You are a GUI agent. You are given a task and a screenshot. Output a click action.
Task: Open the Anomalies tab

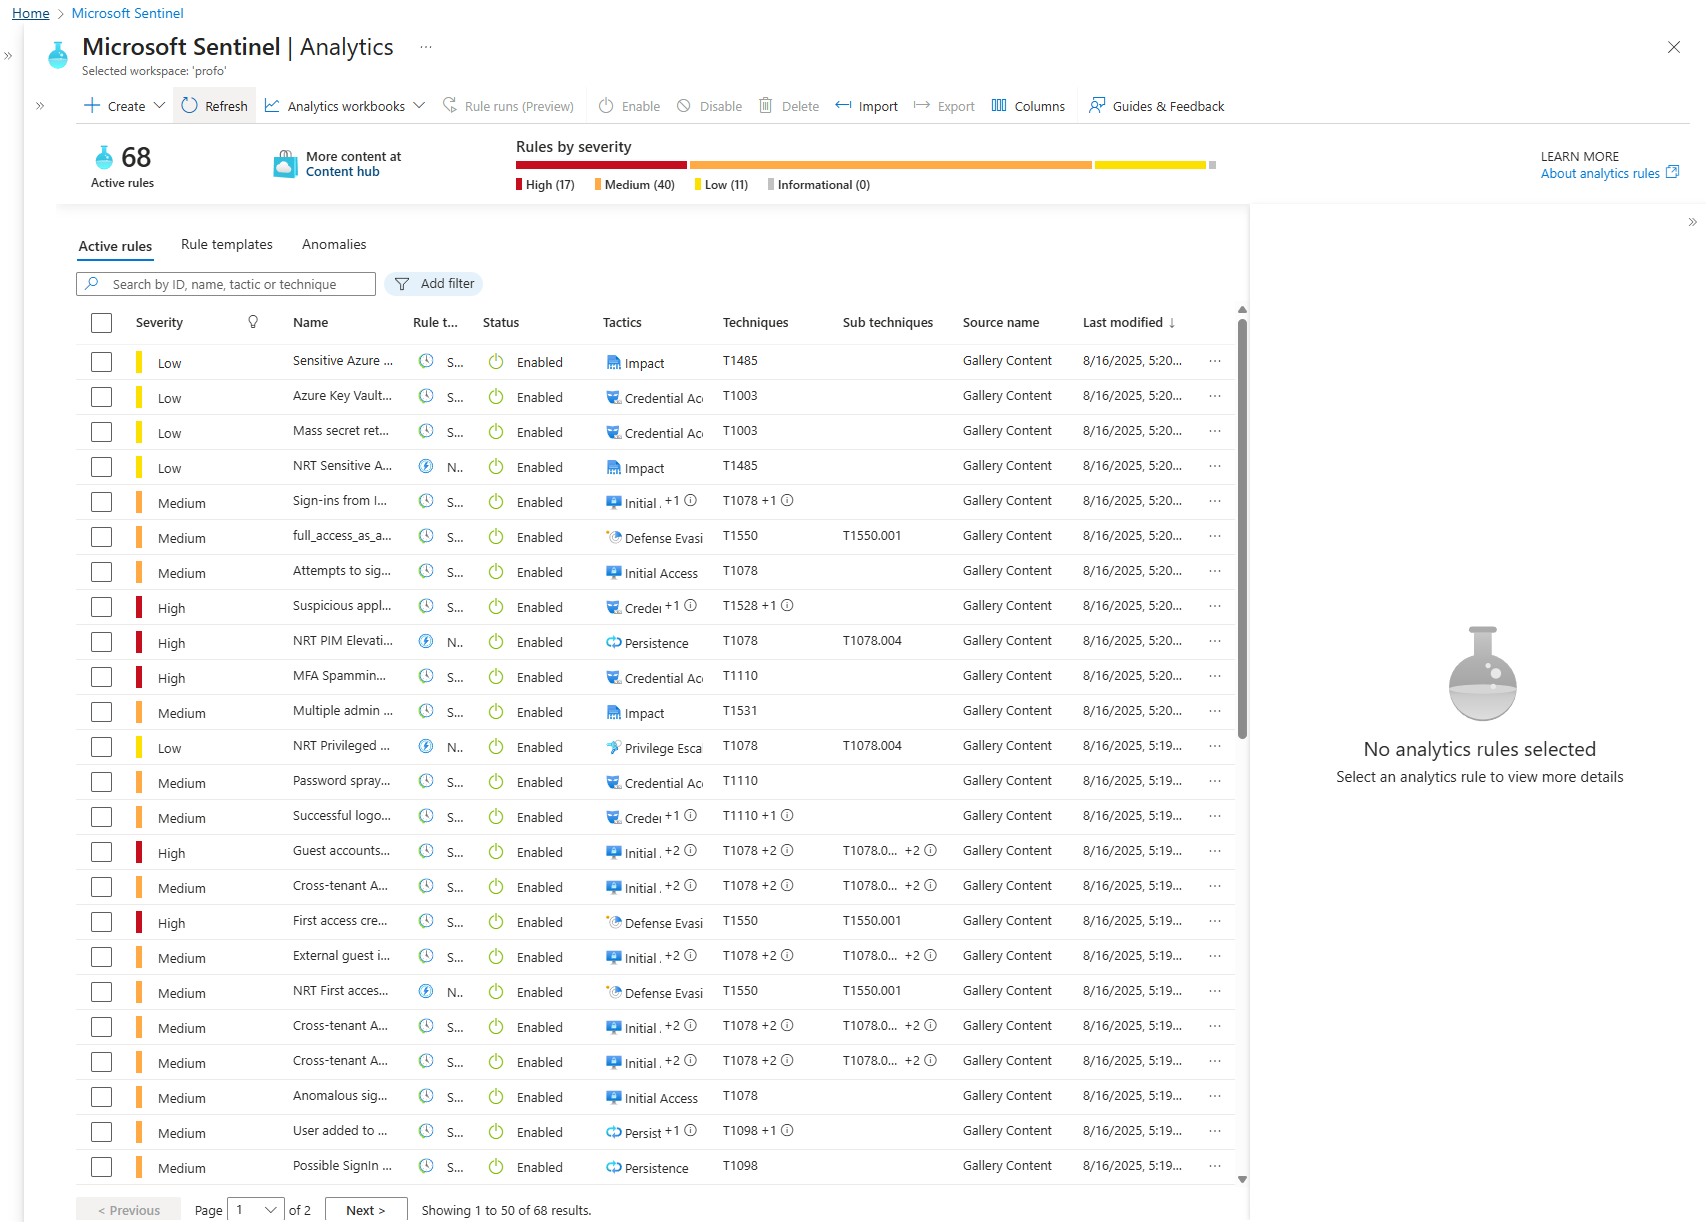coord(334,244)
